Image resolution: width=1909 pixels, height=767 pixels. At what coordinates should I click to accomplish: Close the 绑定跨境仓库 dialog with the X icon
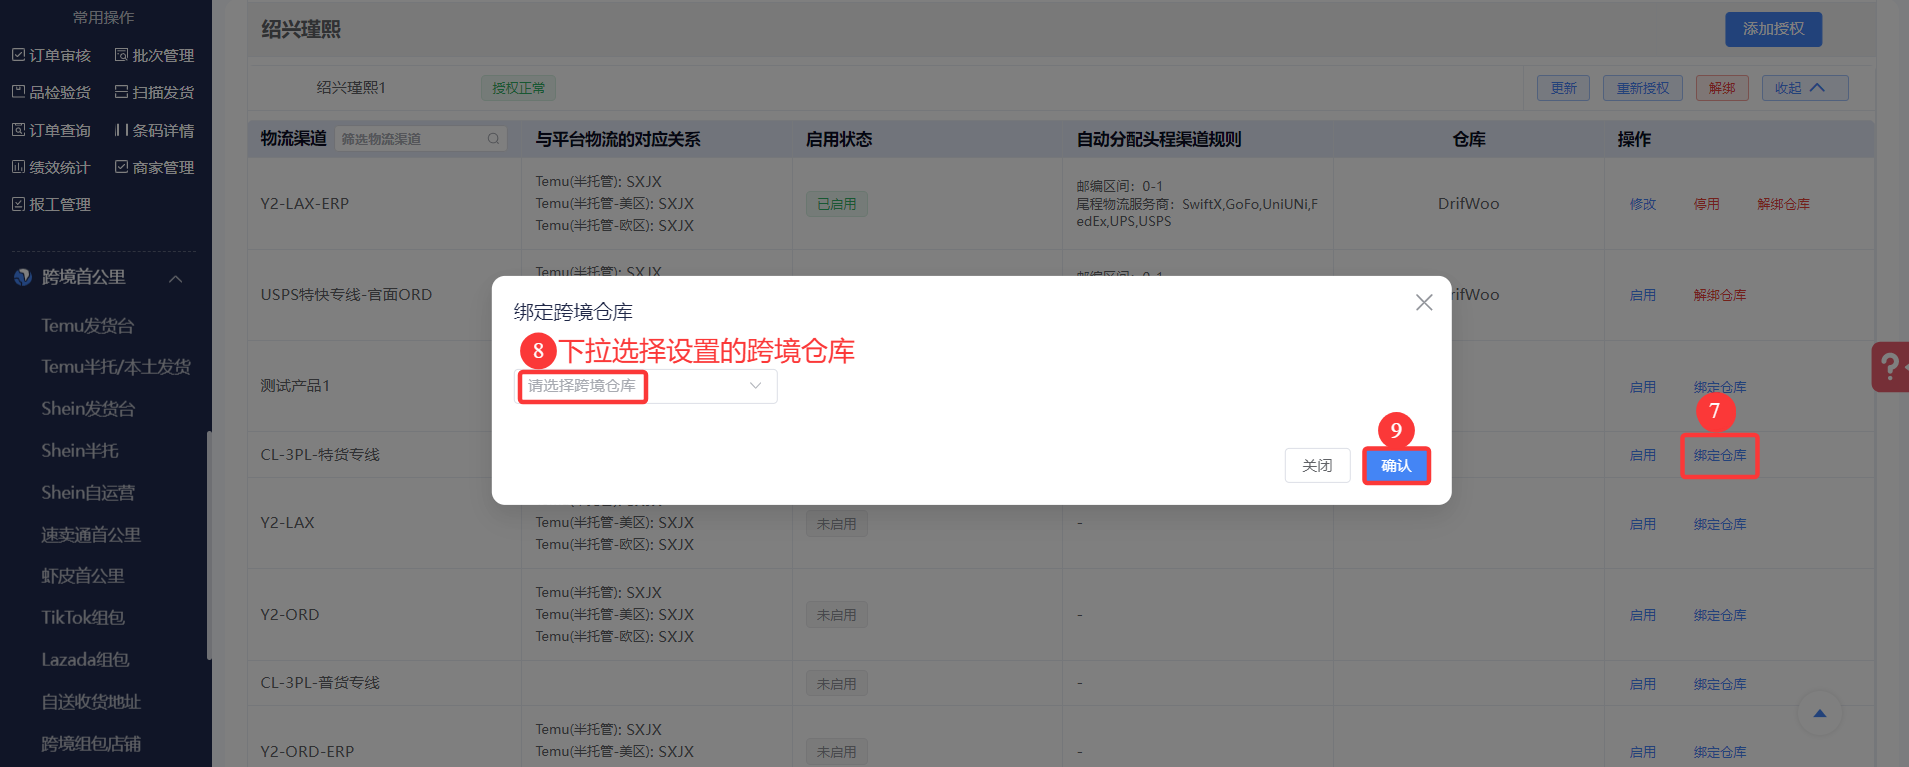[1424, 302]
